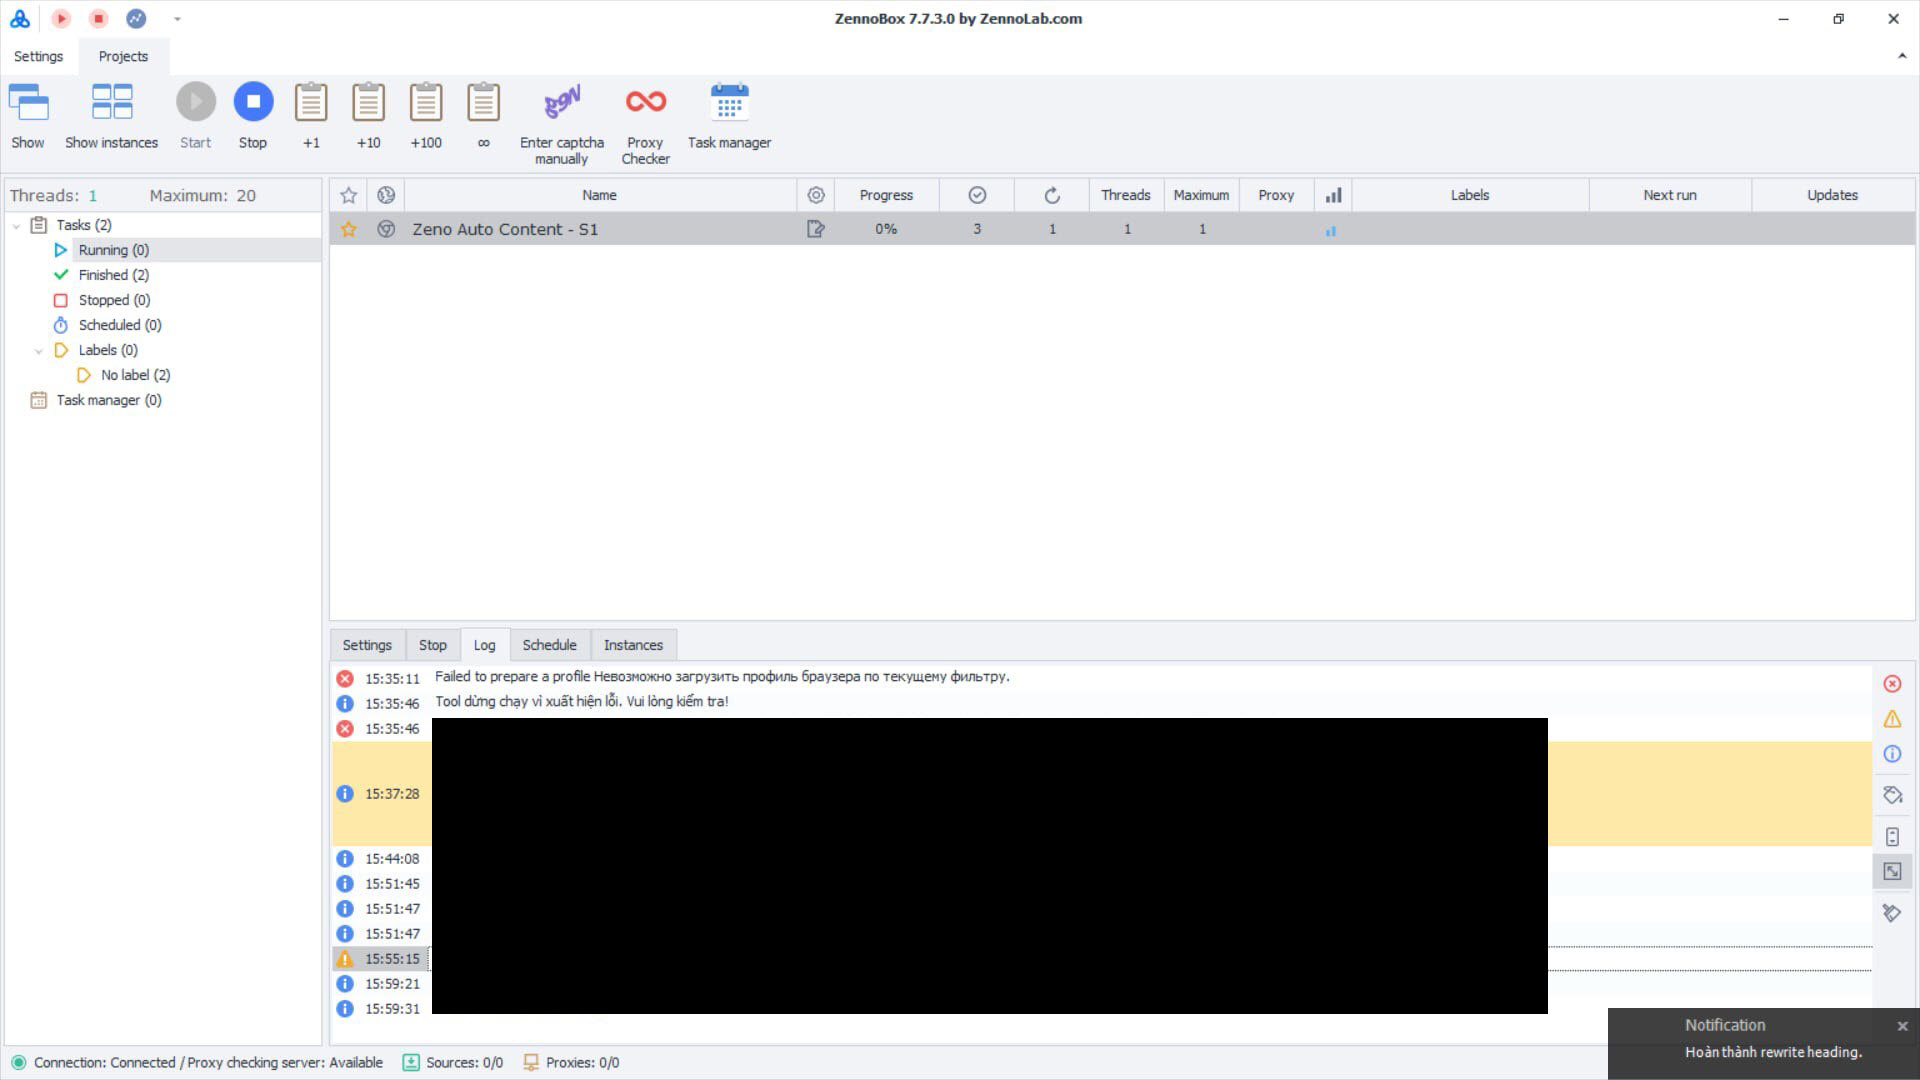Click the repeat arrow column header
The width and height of the screenshot is (1920, 1080).
pyautogui.click(x=1052, y=195)
